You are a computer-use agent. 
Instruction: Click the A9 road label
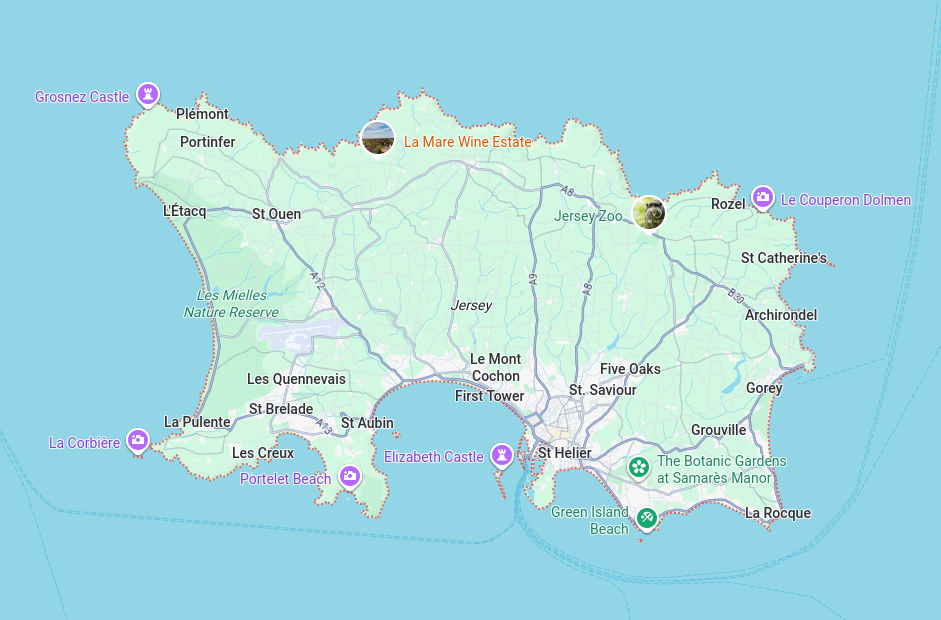532,279
